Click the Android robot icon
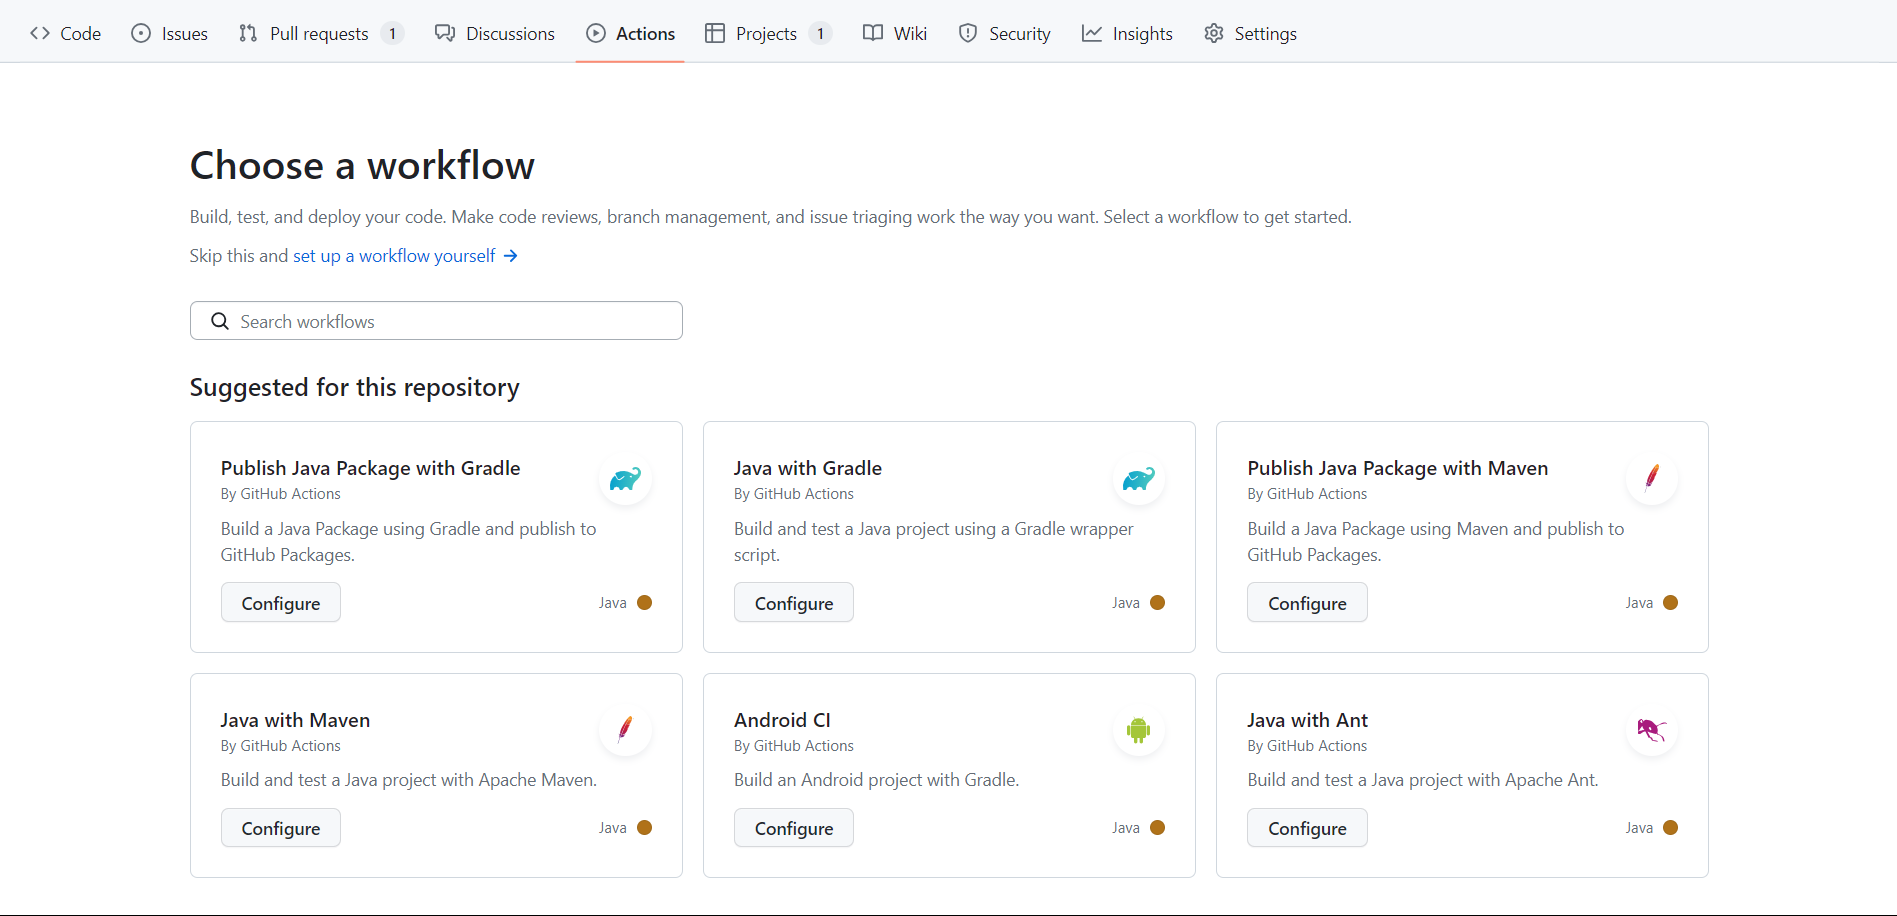Viewport: 1897px width, 916px height. [x=1139, y=730]
